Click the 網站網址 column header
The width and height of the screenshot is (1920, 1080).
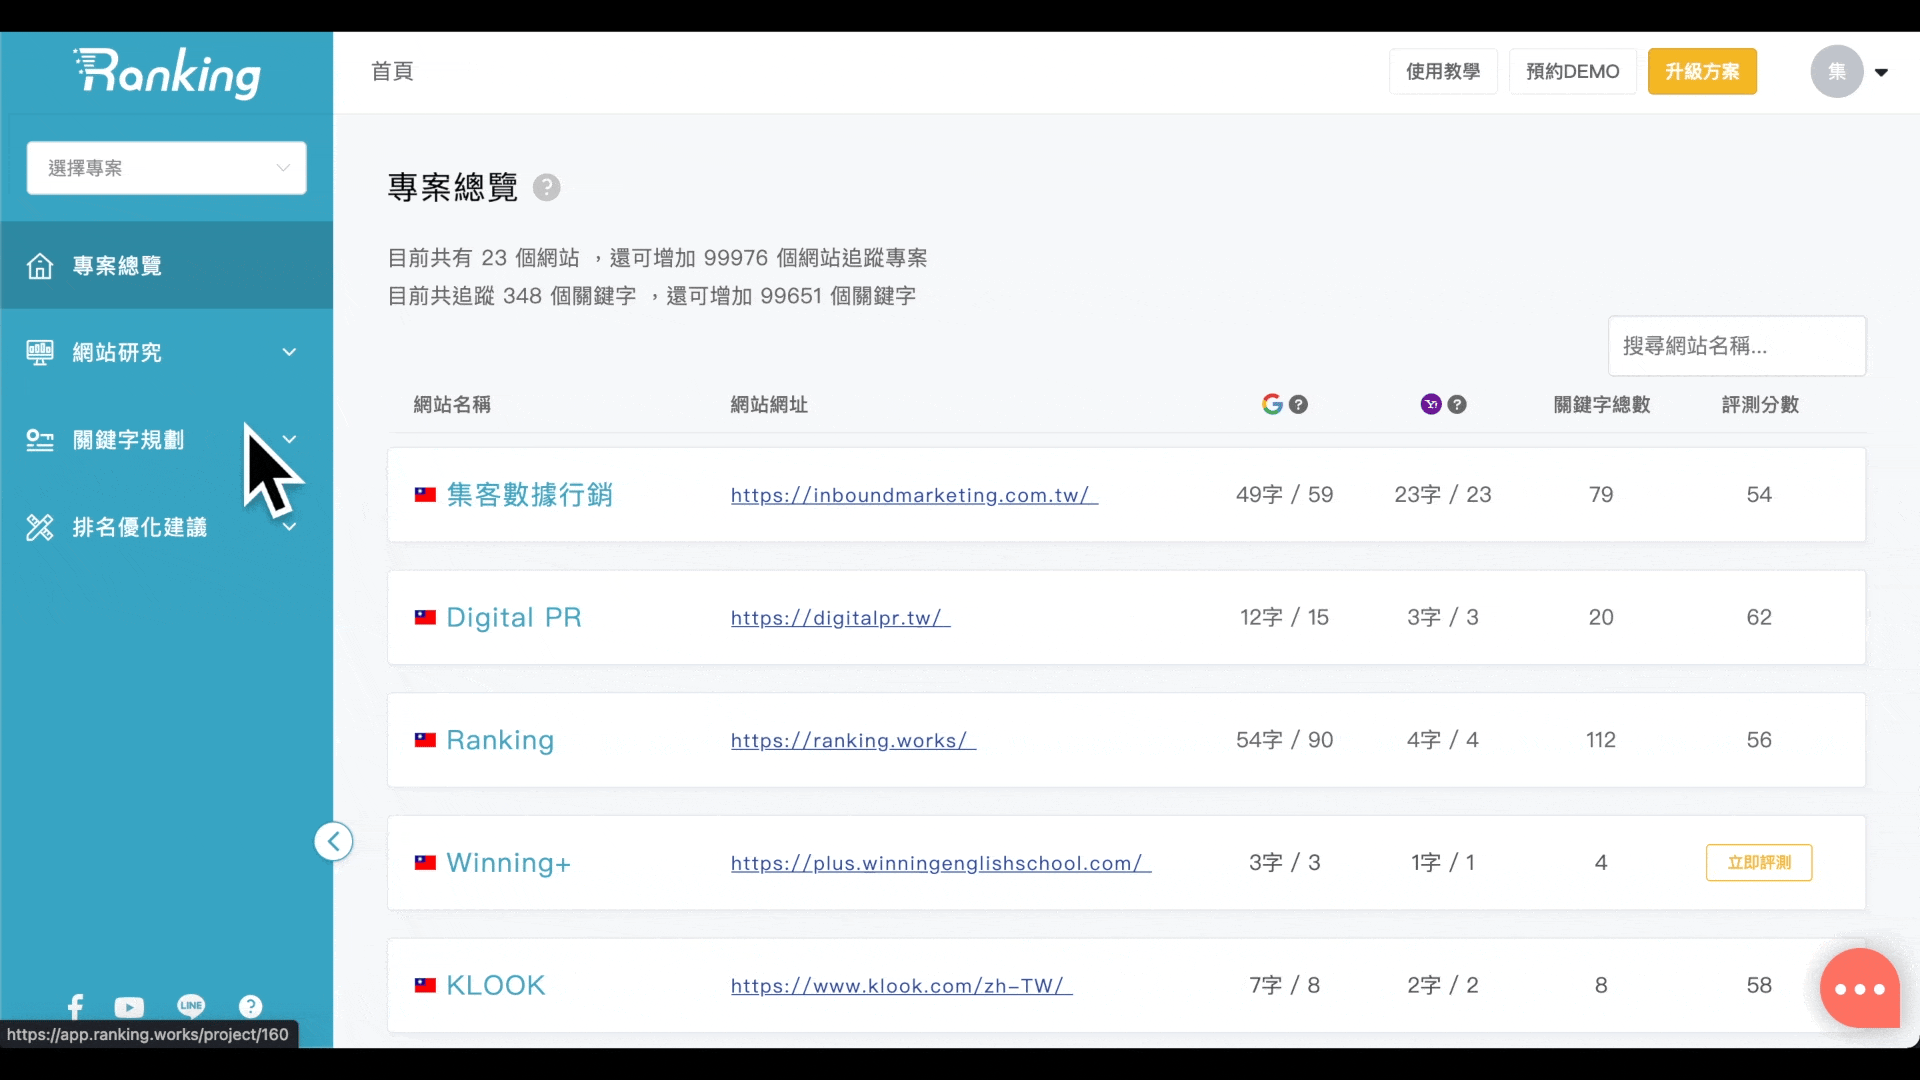click(769, 404)
